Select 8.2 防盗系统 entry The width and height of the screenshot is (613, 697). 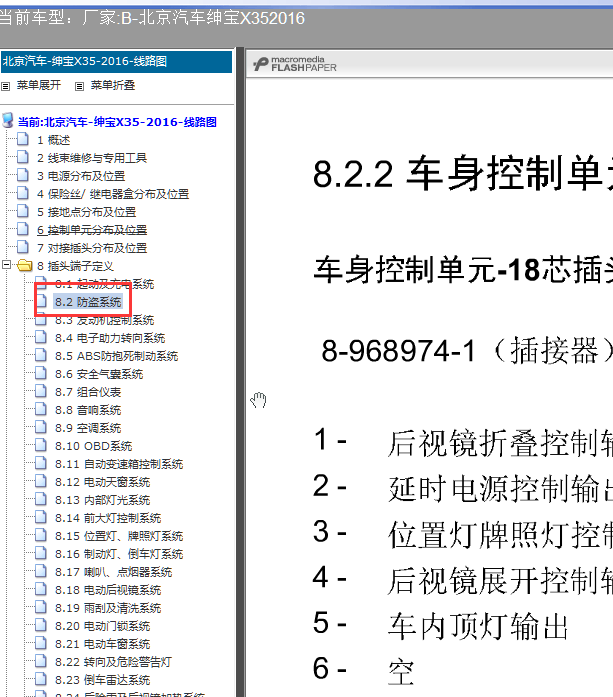tap(88, 302)
